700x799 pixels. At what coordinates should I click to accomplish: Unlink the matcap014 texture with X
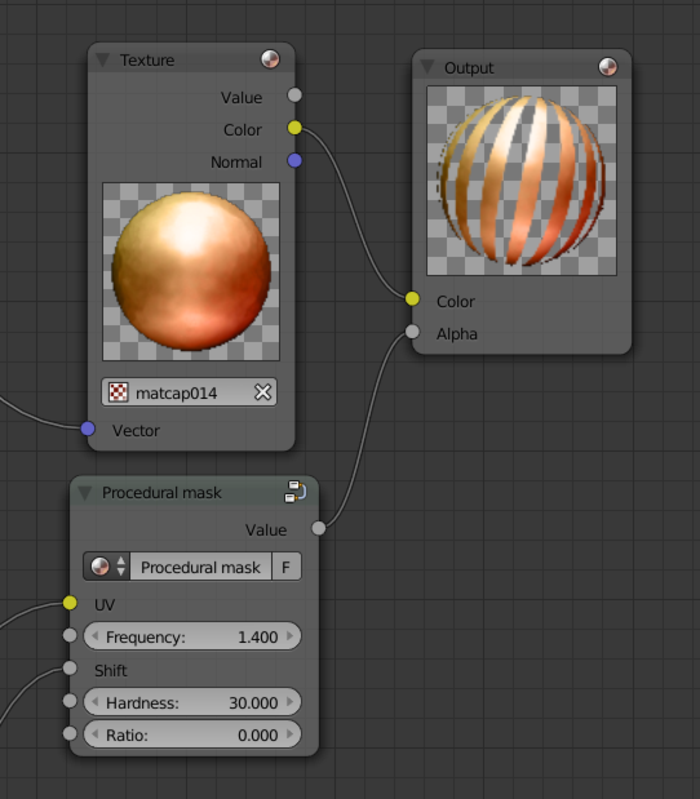(x=263, y=393)
